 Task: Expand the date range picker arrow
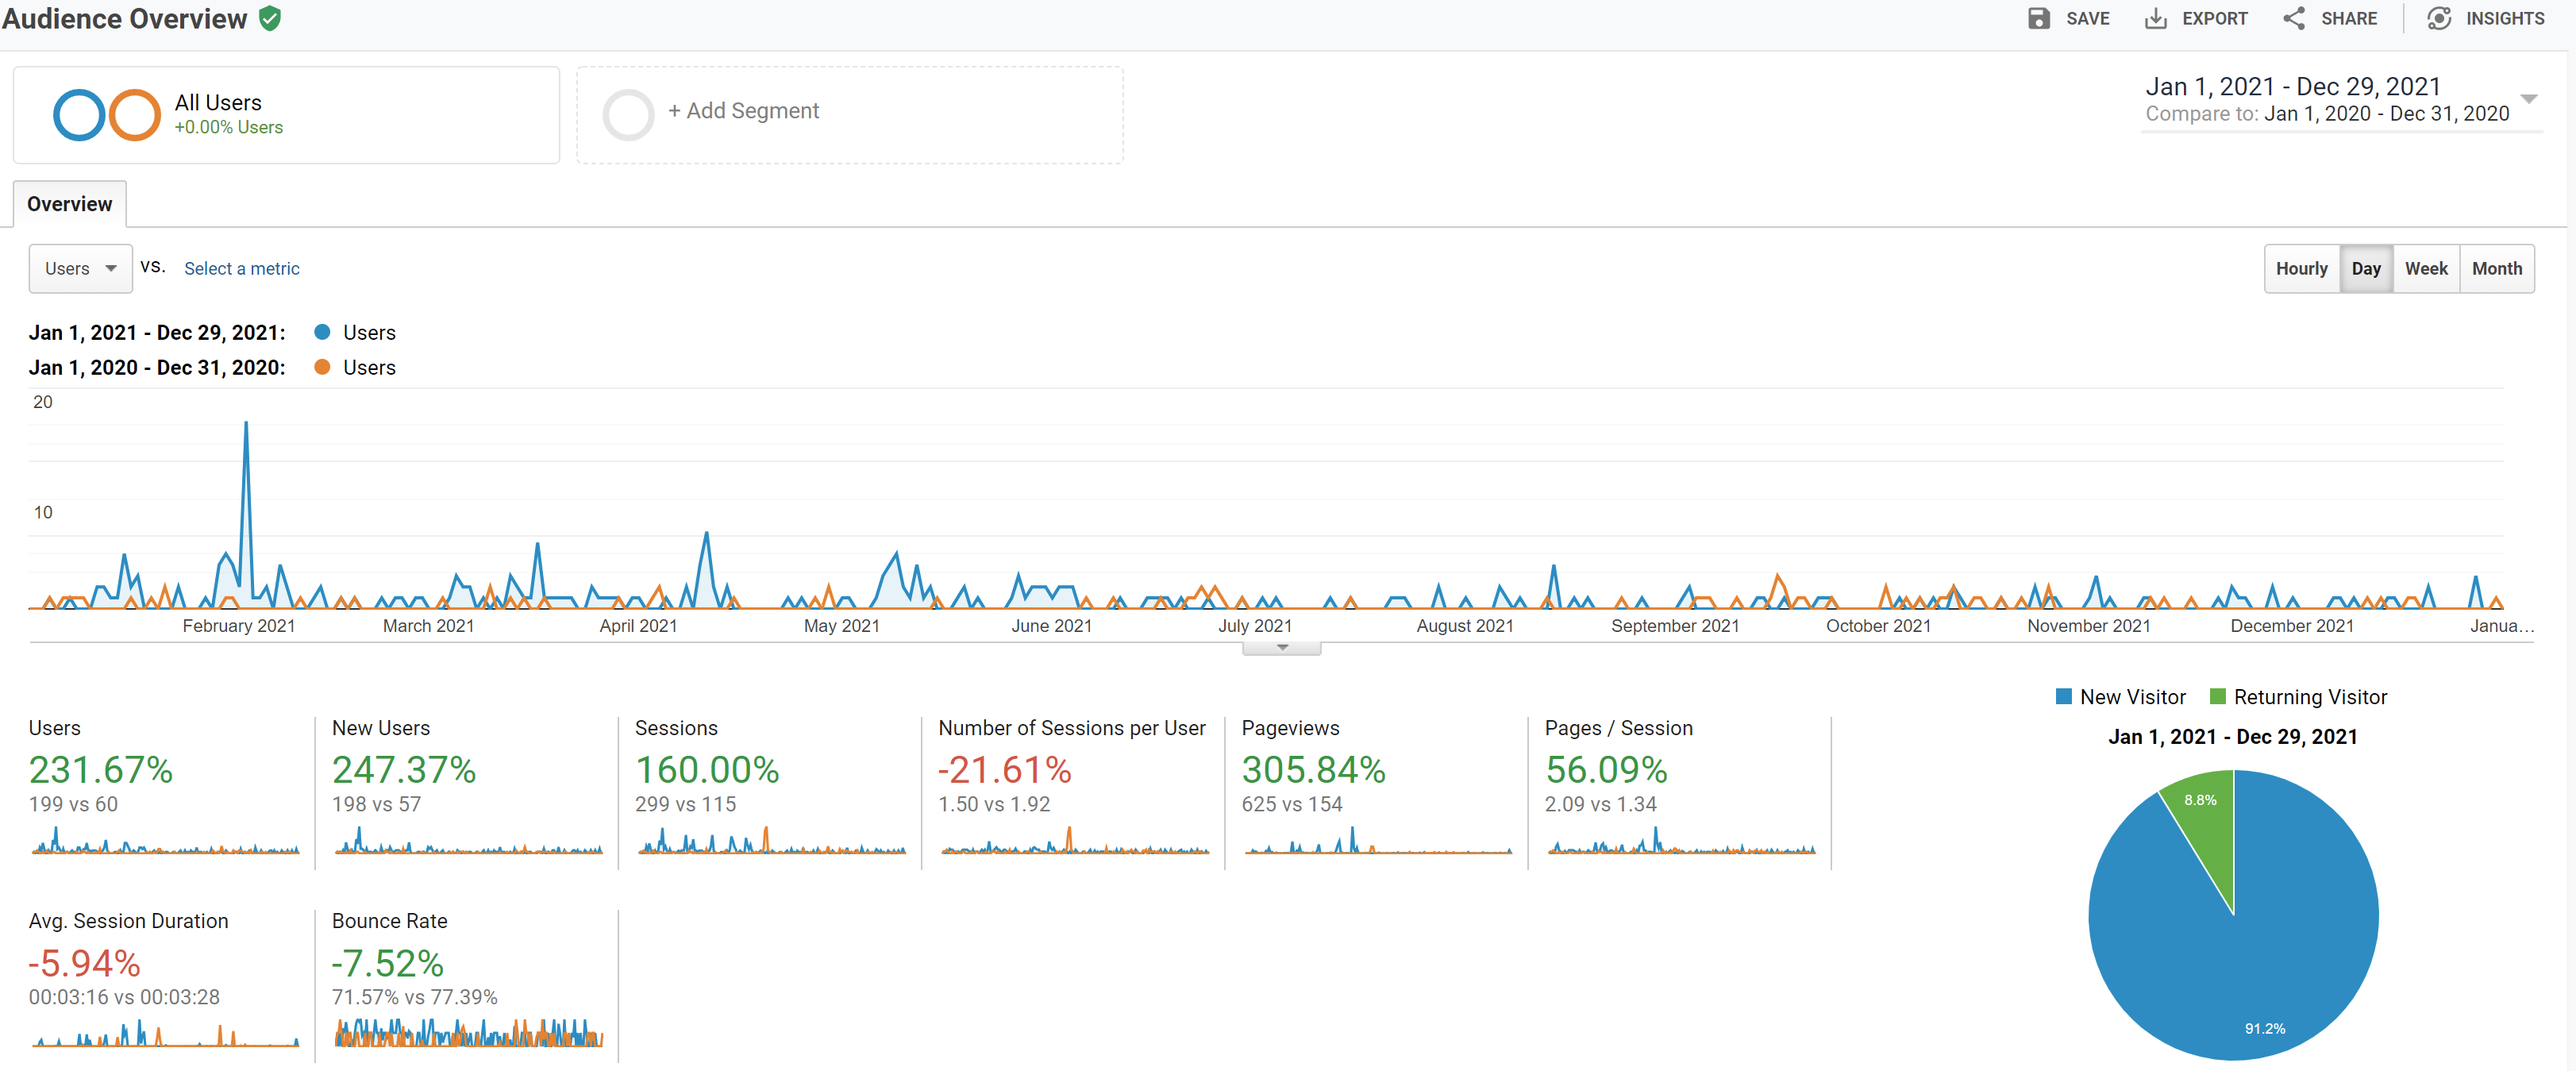(x=2528, y=99)
